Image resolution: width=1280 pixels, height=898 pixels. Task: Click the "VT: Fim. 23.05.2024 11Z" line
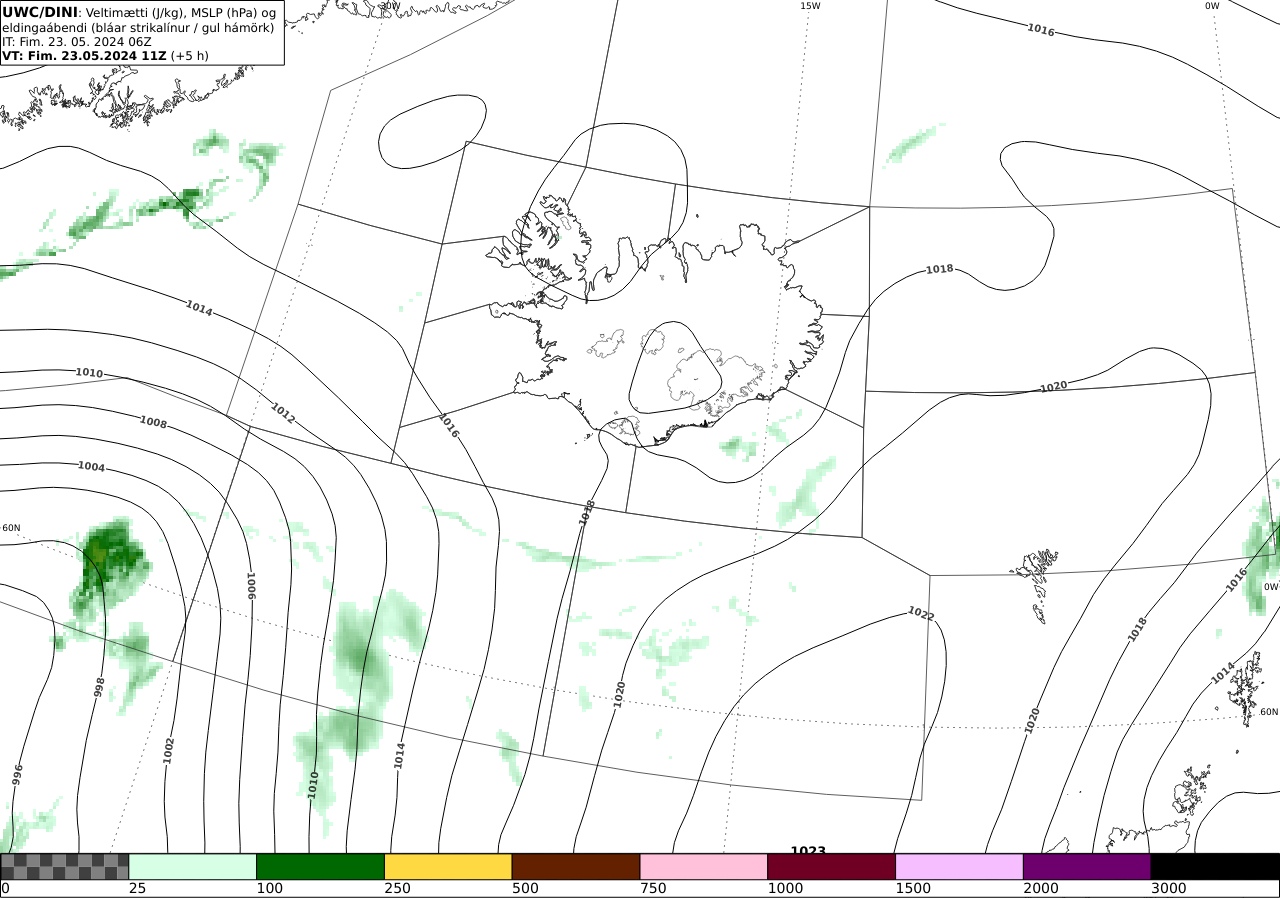[x=84, y=56]
